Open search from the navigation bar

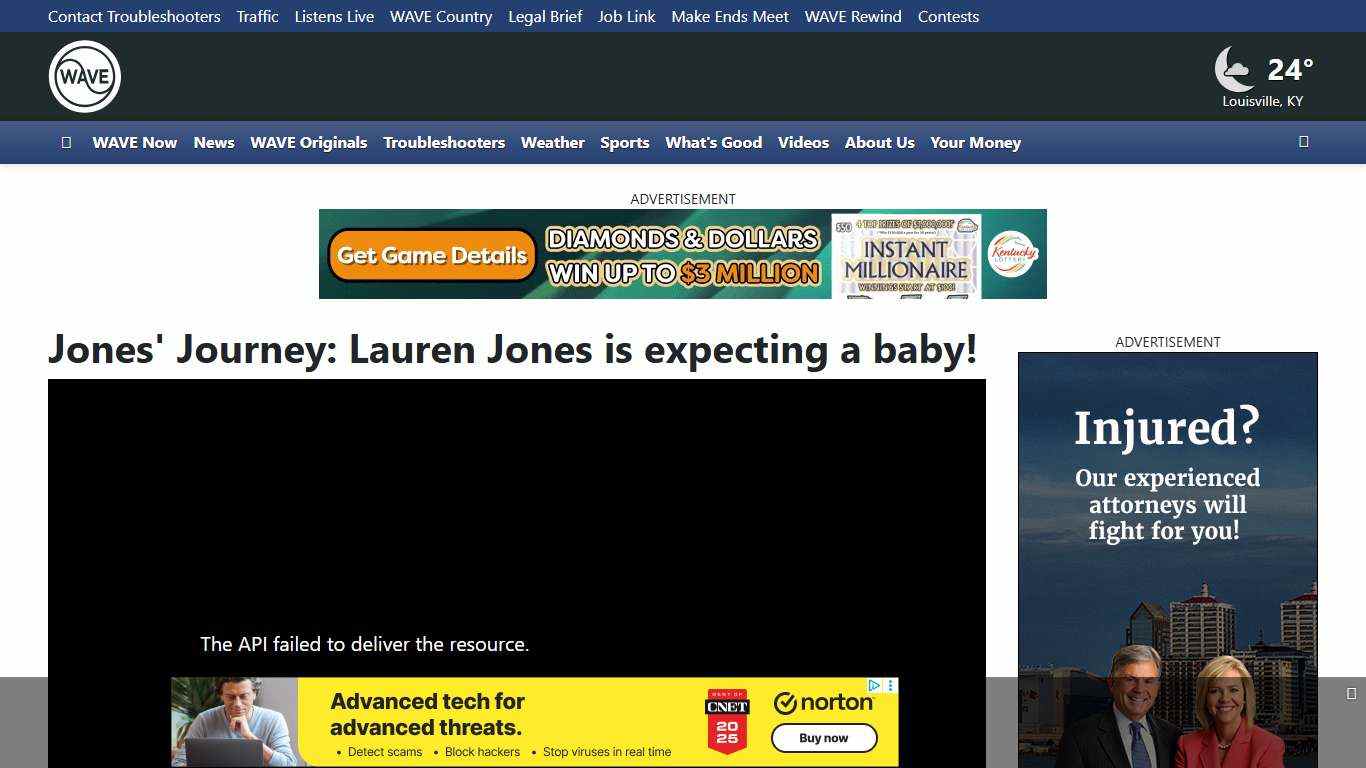point(1304,142)
